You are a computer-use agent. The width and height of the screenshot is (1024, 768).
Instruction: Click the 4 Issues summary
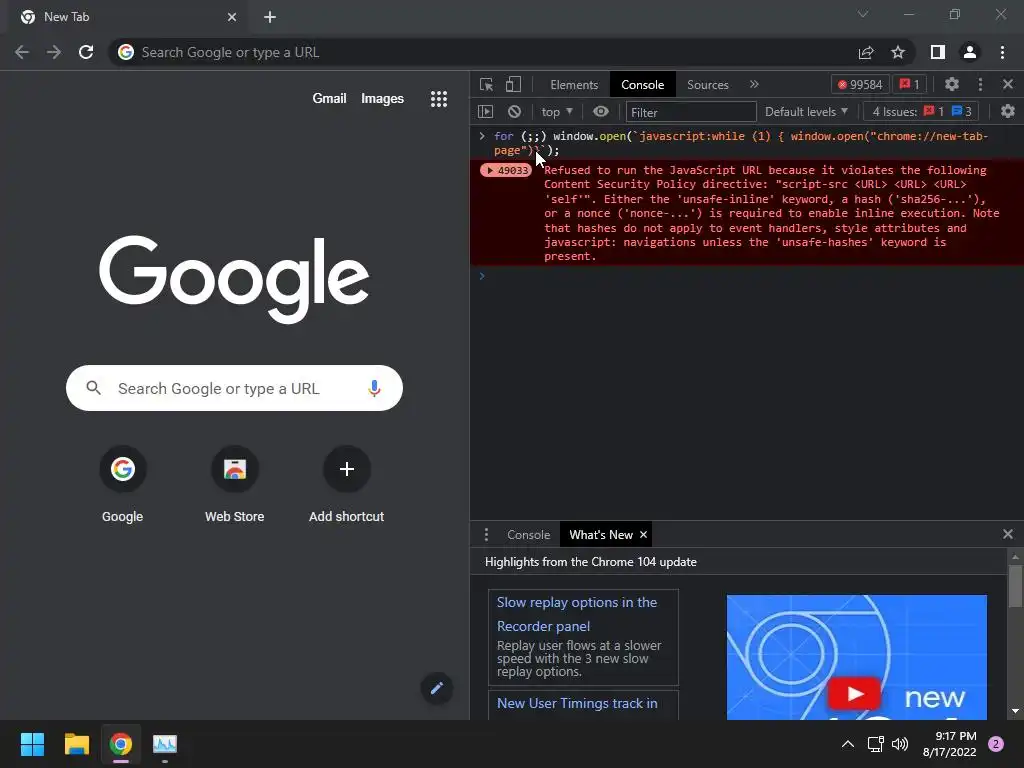pos(921,112)
